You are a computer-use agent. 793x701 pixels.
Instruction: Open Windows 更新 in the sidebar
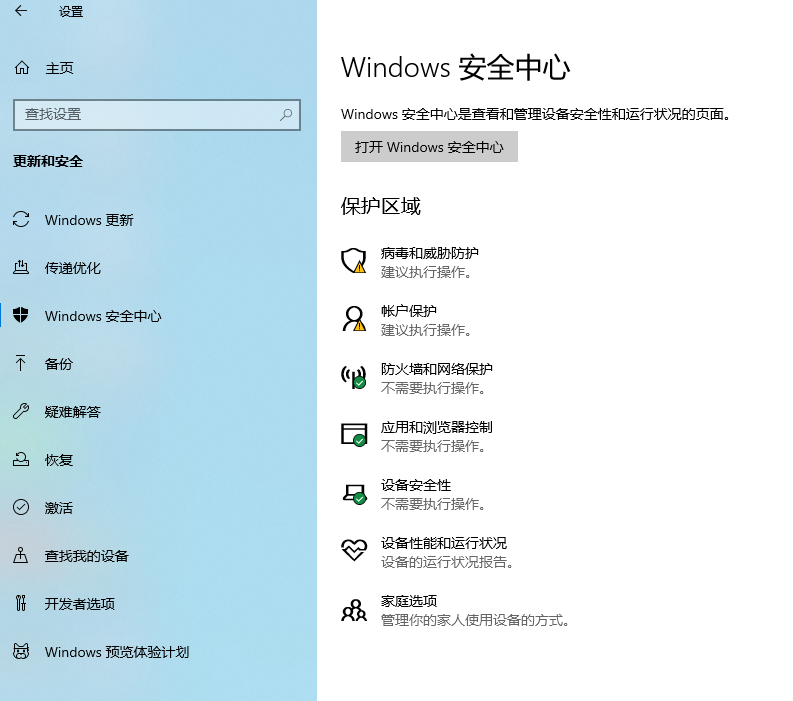pos(89,220)
